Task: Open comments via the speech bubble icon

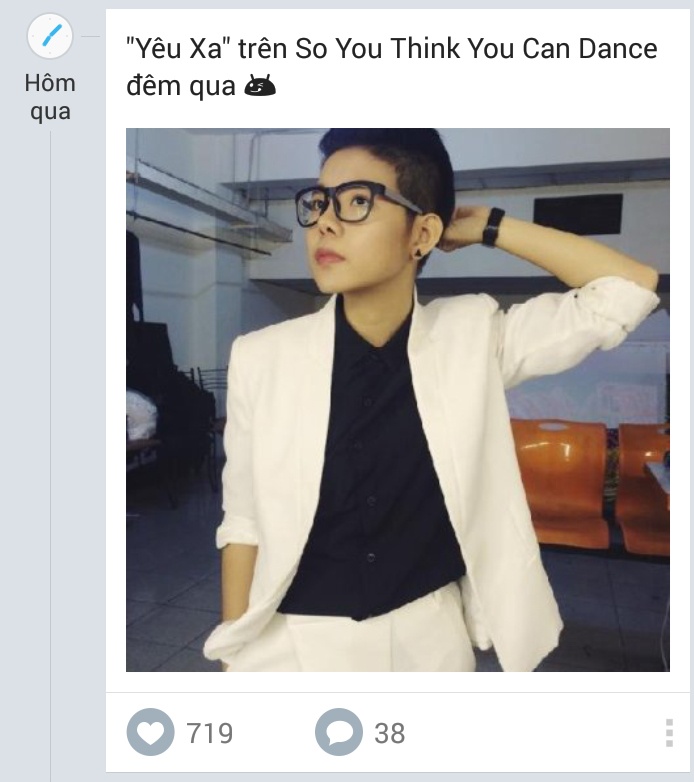Action: [x=338, y=733]
